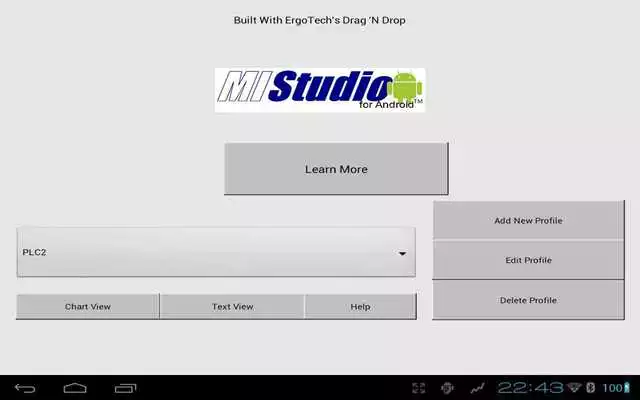Click Add New Profile button
Screen dimensions: 640x400
529,220
